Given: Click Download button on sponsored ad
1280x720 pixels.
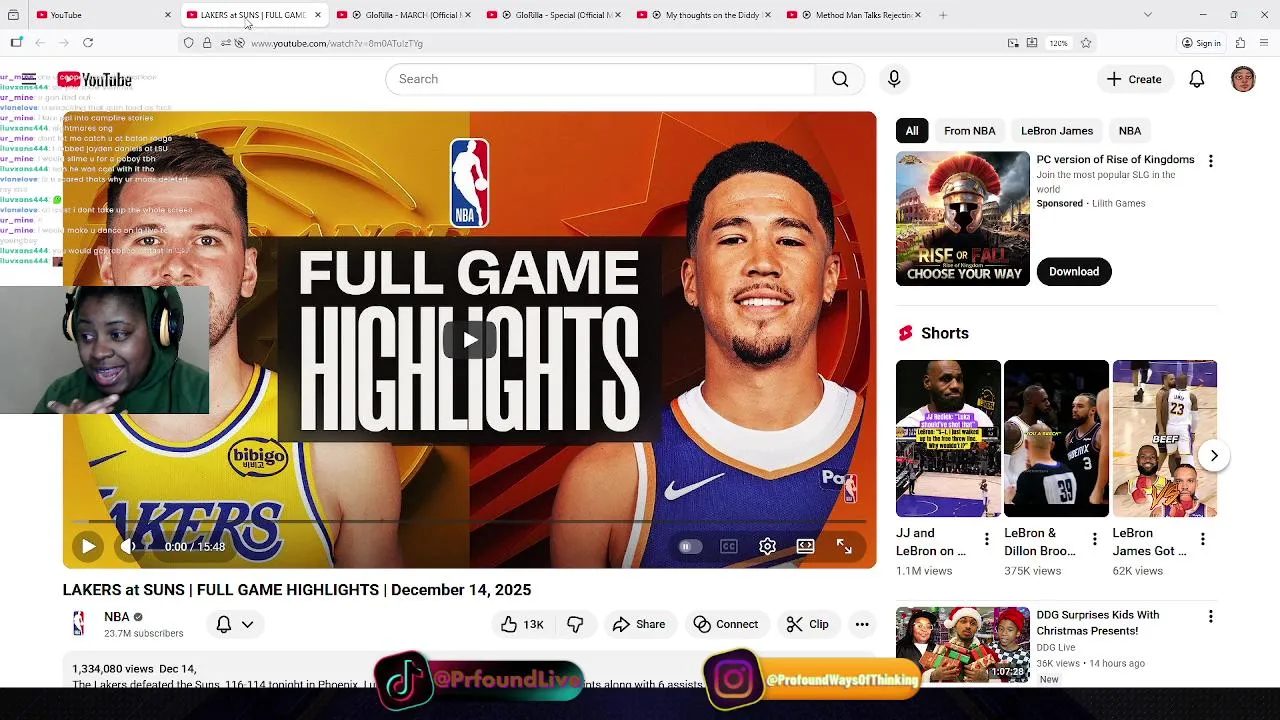Looking at the screenshot, I should [x=1074, y=271].
